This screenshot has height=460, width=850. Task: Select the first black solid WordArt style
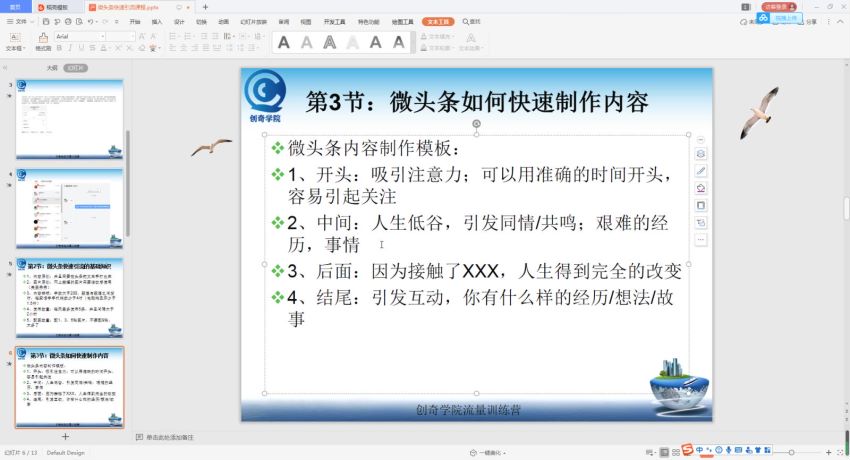pos(284,43)
